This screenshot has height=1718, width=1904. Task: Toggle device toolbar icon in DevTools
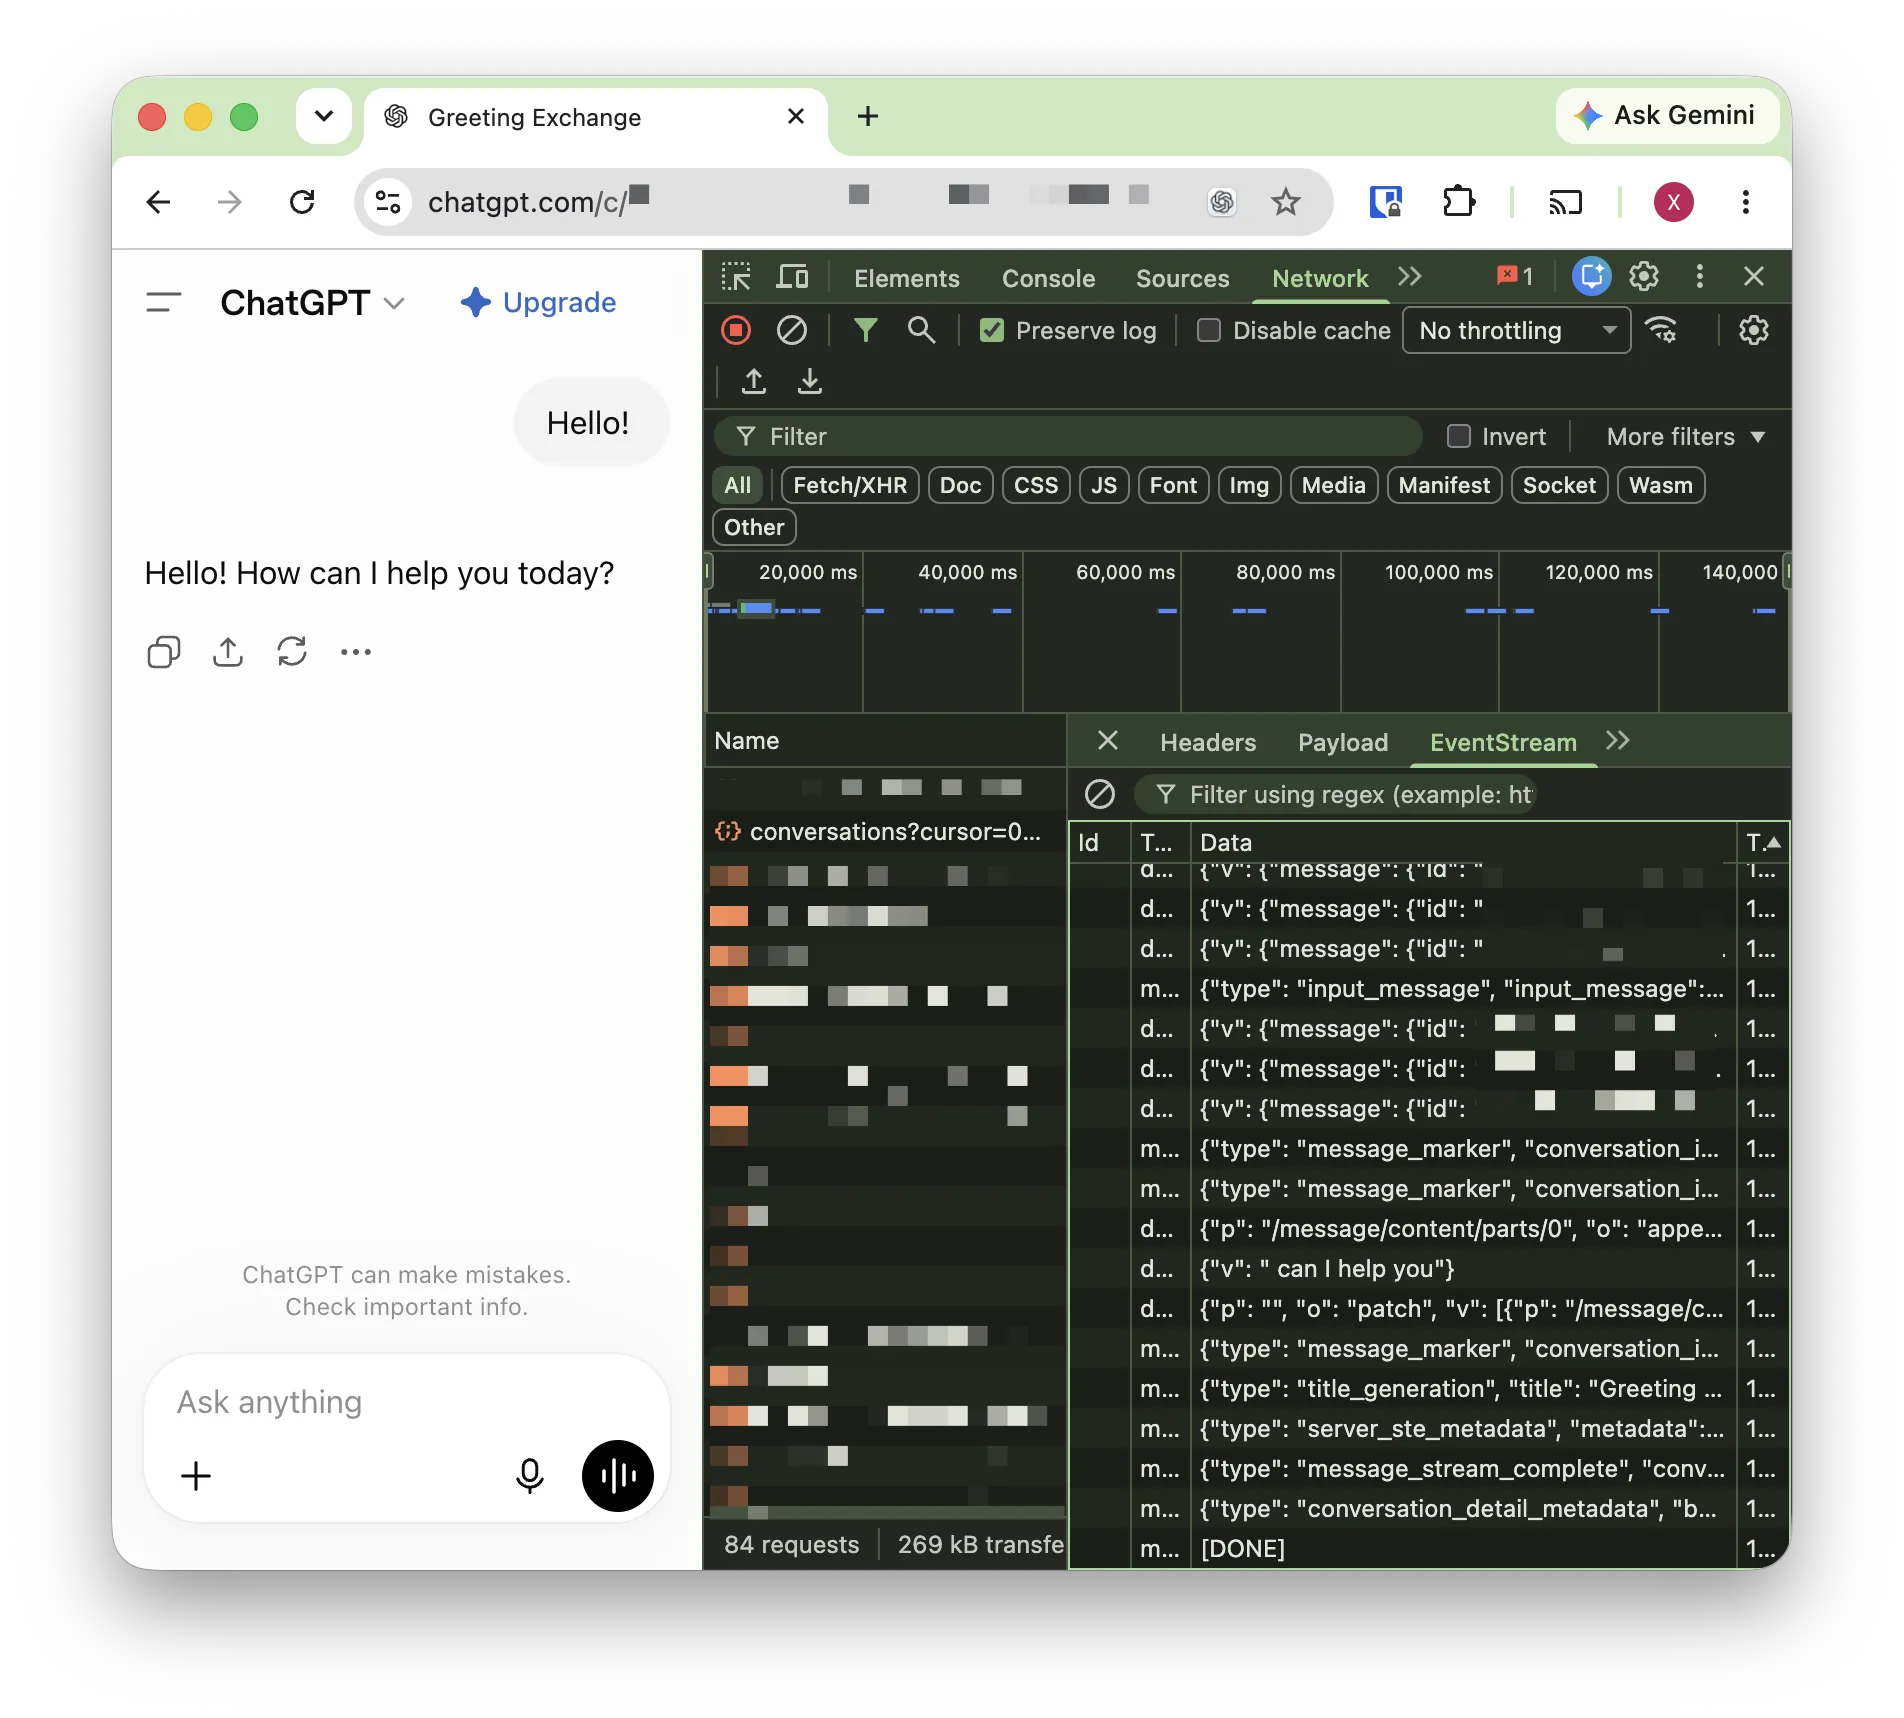[x=793, y=277]
